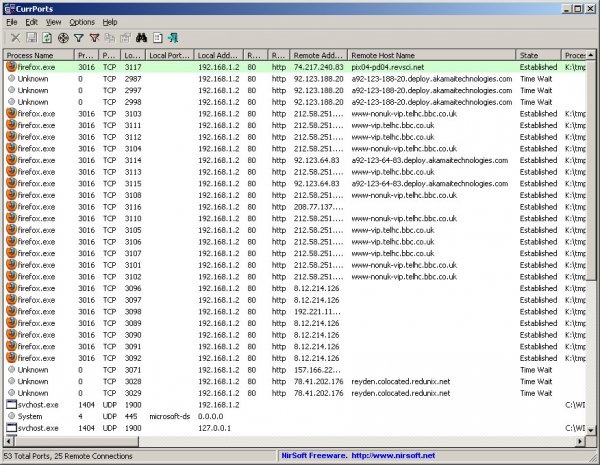Screen dimensions: 600x465
Task: Click the green Refresh toolbar icon
Action: pos(47,37)
